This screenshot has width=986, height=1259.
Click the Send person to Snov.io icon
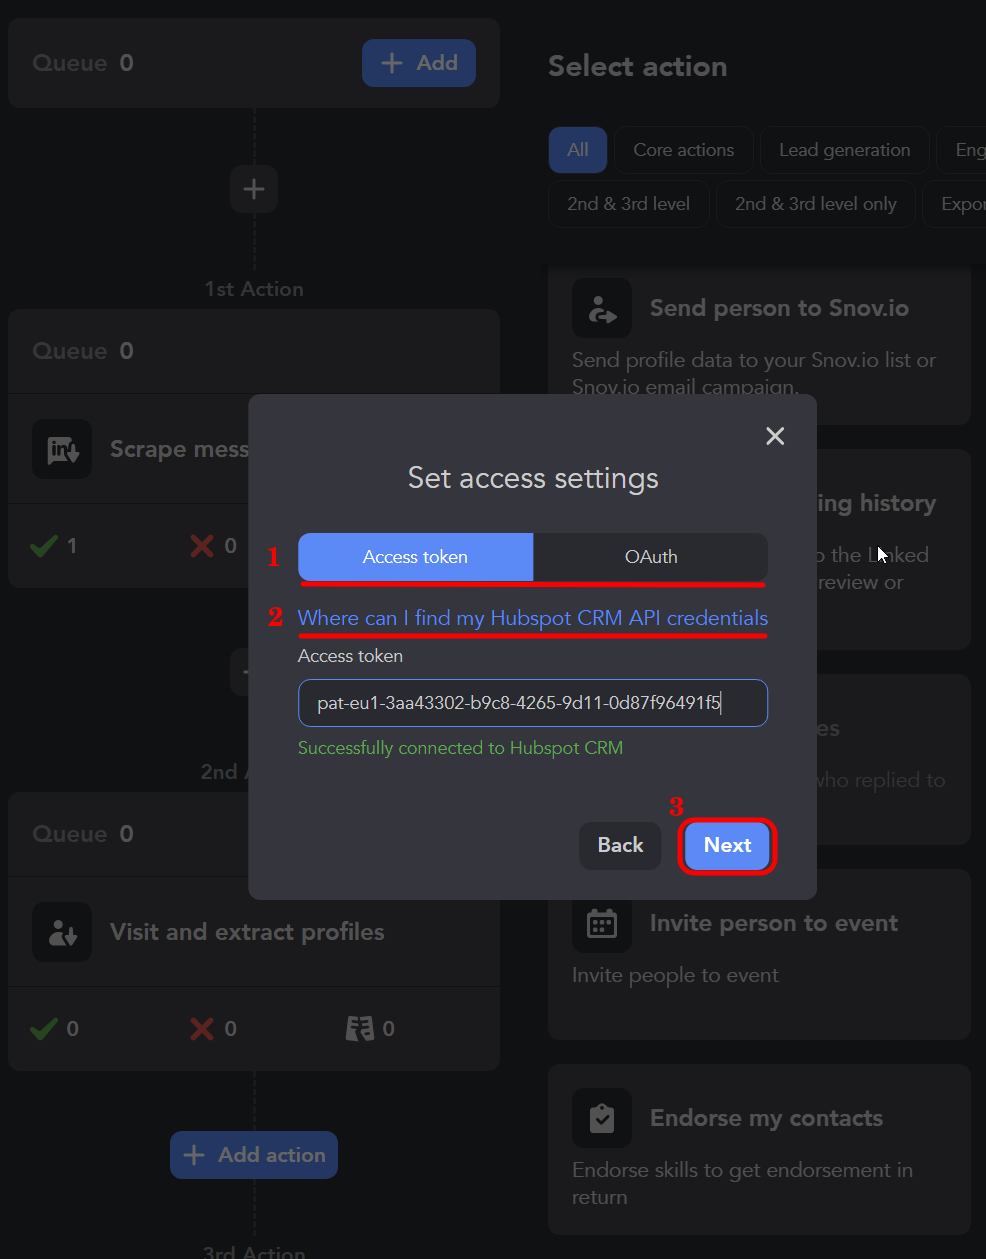602,308
